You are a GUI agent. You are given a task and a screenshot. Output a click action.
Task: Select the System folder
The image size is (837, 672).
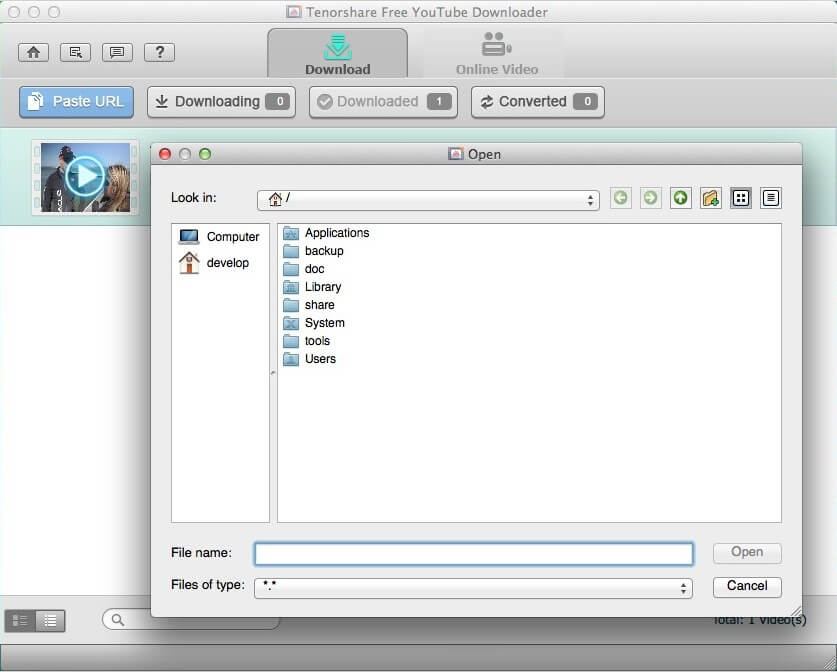(314, 323)
